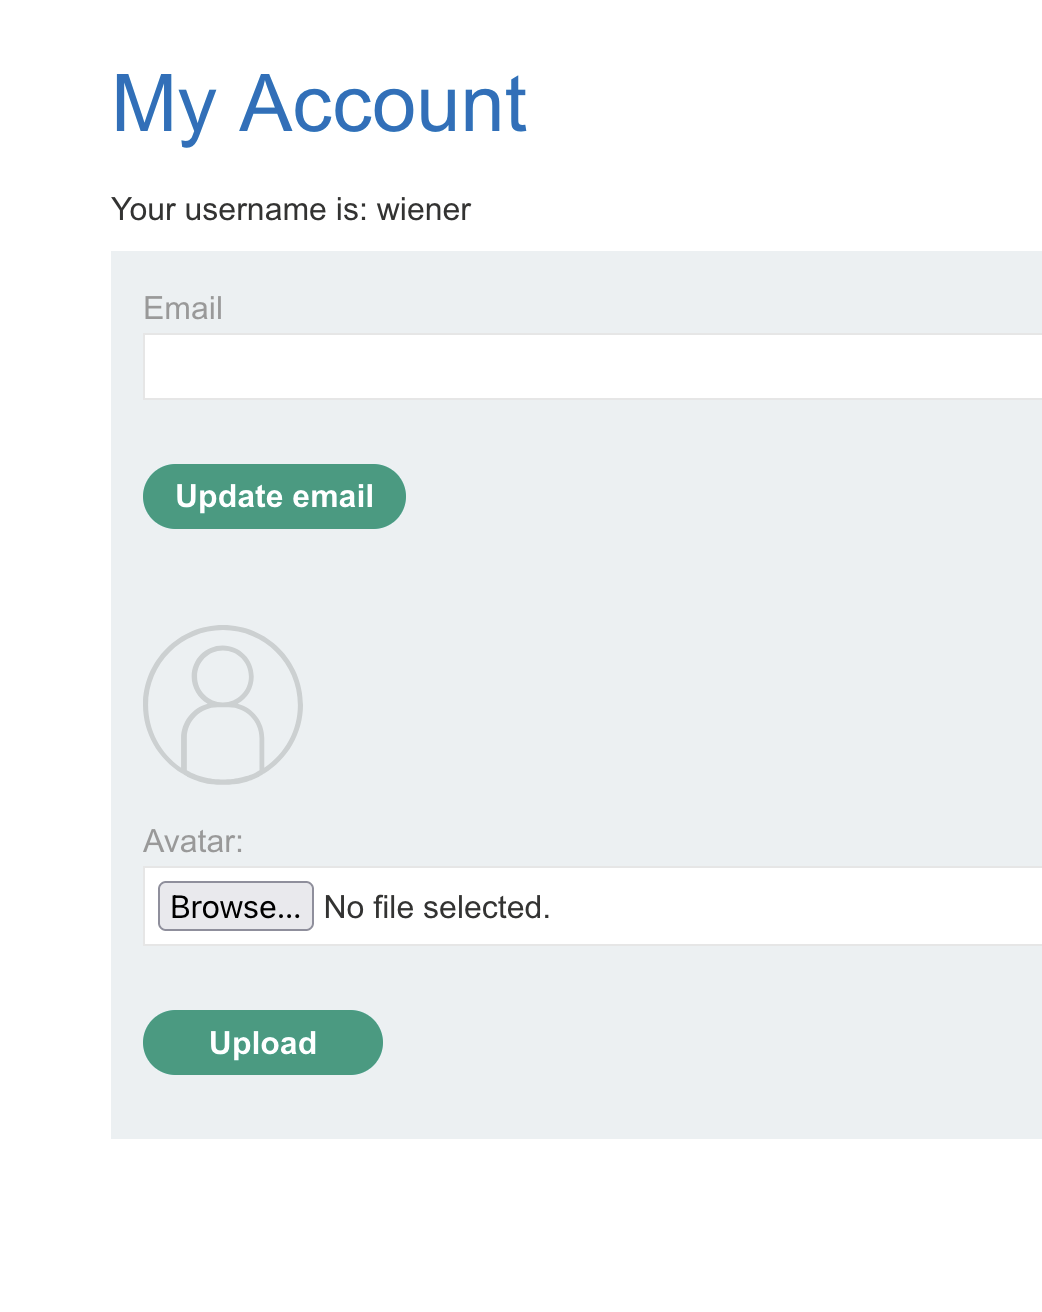Click the 'Your username is: wiener' text

(290, 209)
